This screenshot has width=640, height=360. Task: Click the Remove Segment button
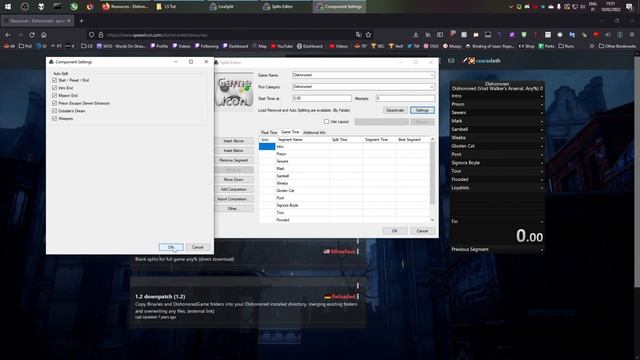[x=233, y=160]
